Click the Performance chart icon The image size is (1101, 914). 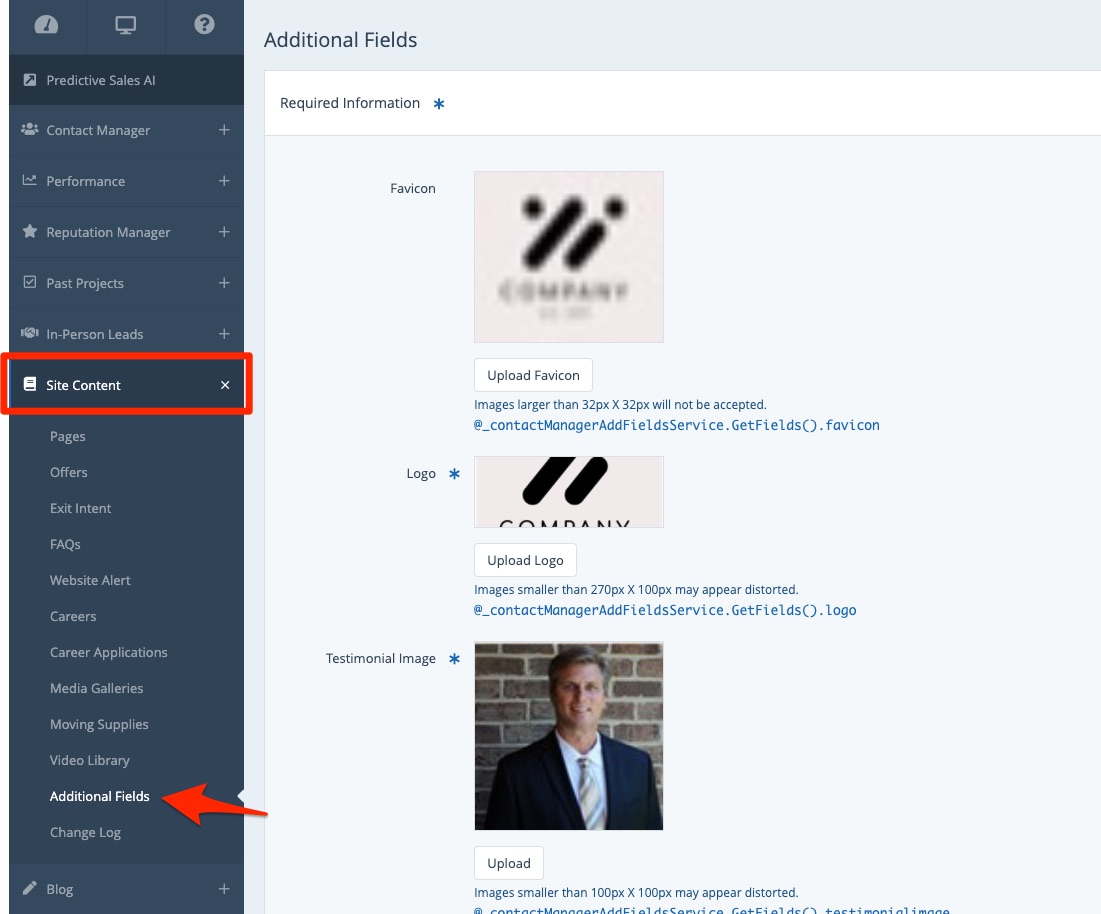[30, 181]
